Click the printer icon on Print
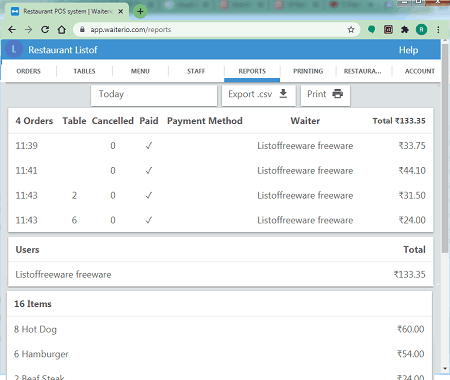Screen dimensions: 450x380 [x=337, y=94]
